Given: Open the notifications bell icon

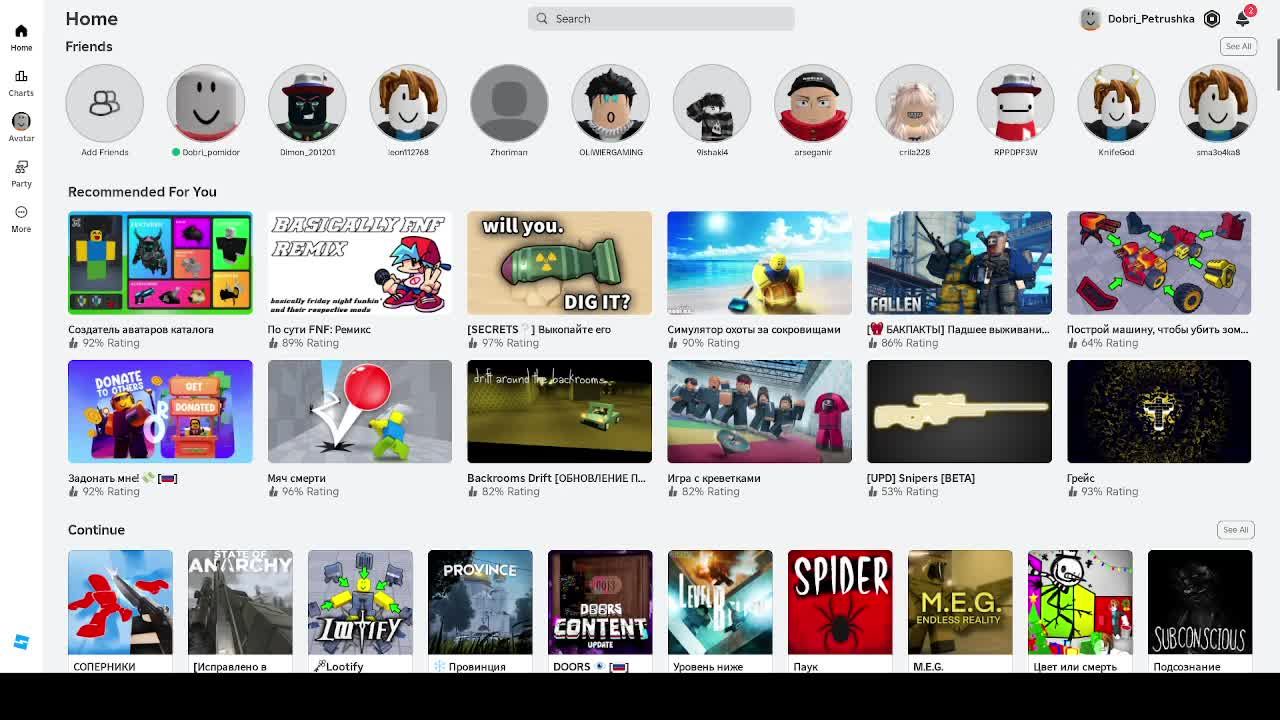Looking at the screenshot, I should point(1242,19).
